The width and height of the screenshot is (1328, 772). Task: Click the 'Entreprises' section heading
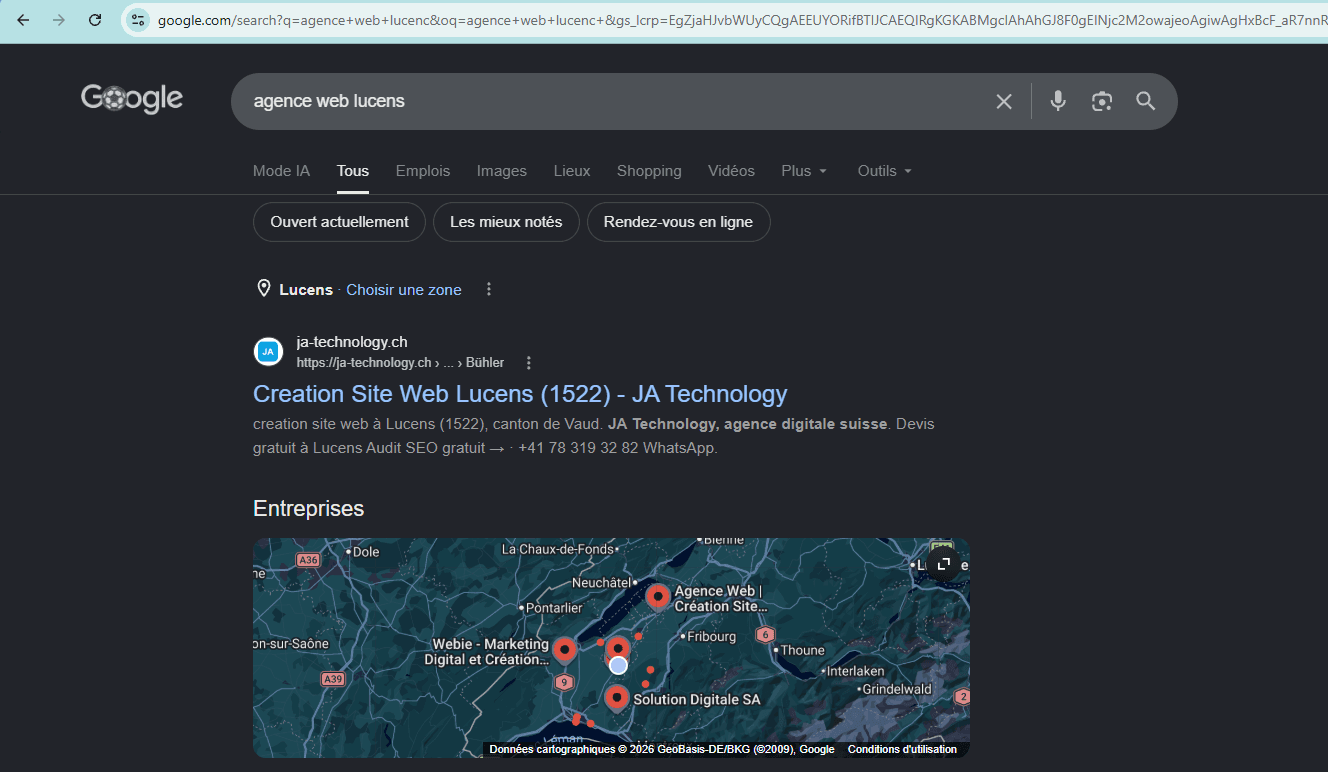point(308,508)
